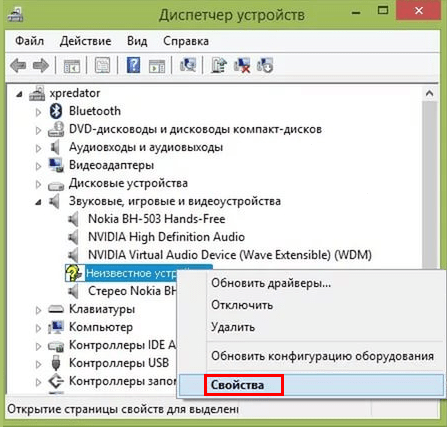This screenshot has height=427, width=447.
Task: Open the Вид menu
Action: click(x=137, y=41)
